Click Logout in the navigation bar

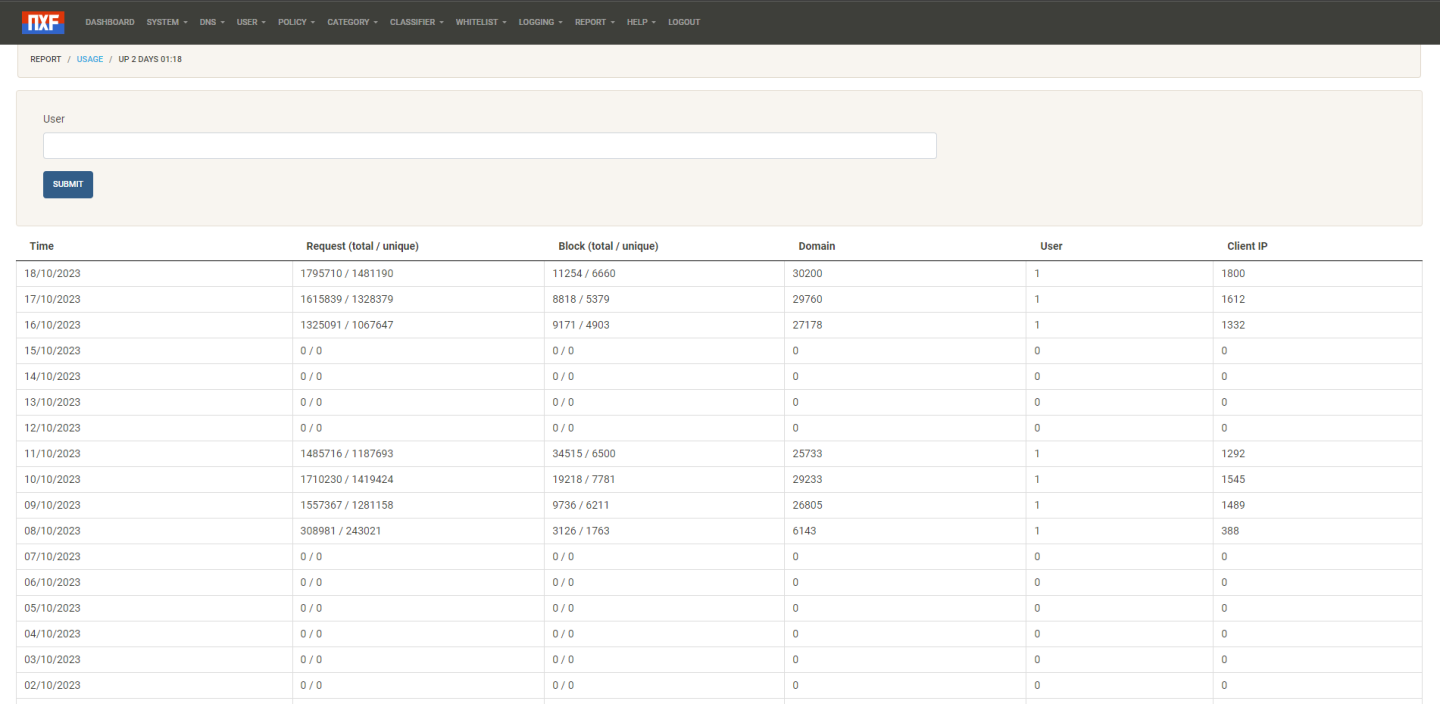684,22
